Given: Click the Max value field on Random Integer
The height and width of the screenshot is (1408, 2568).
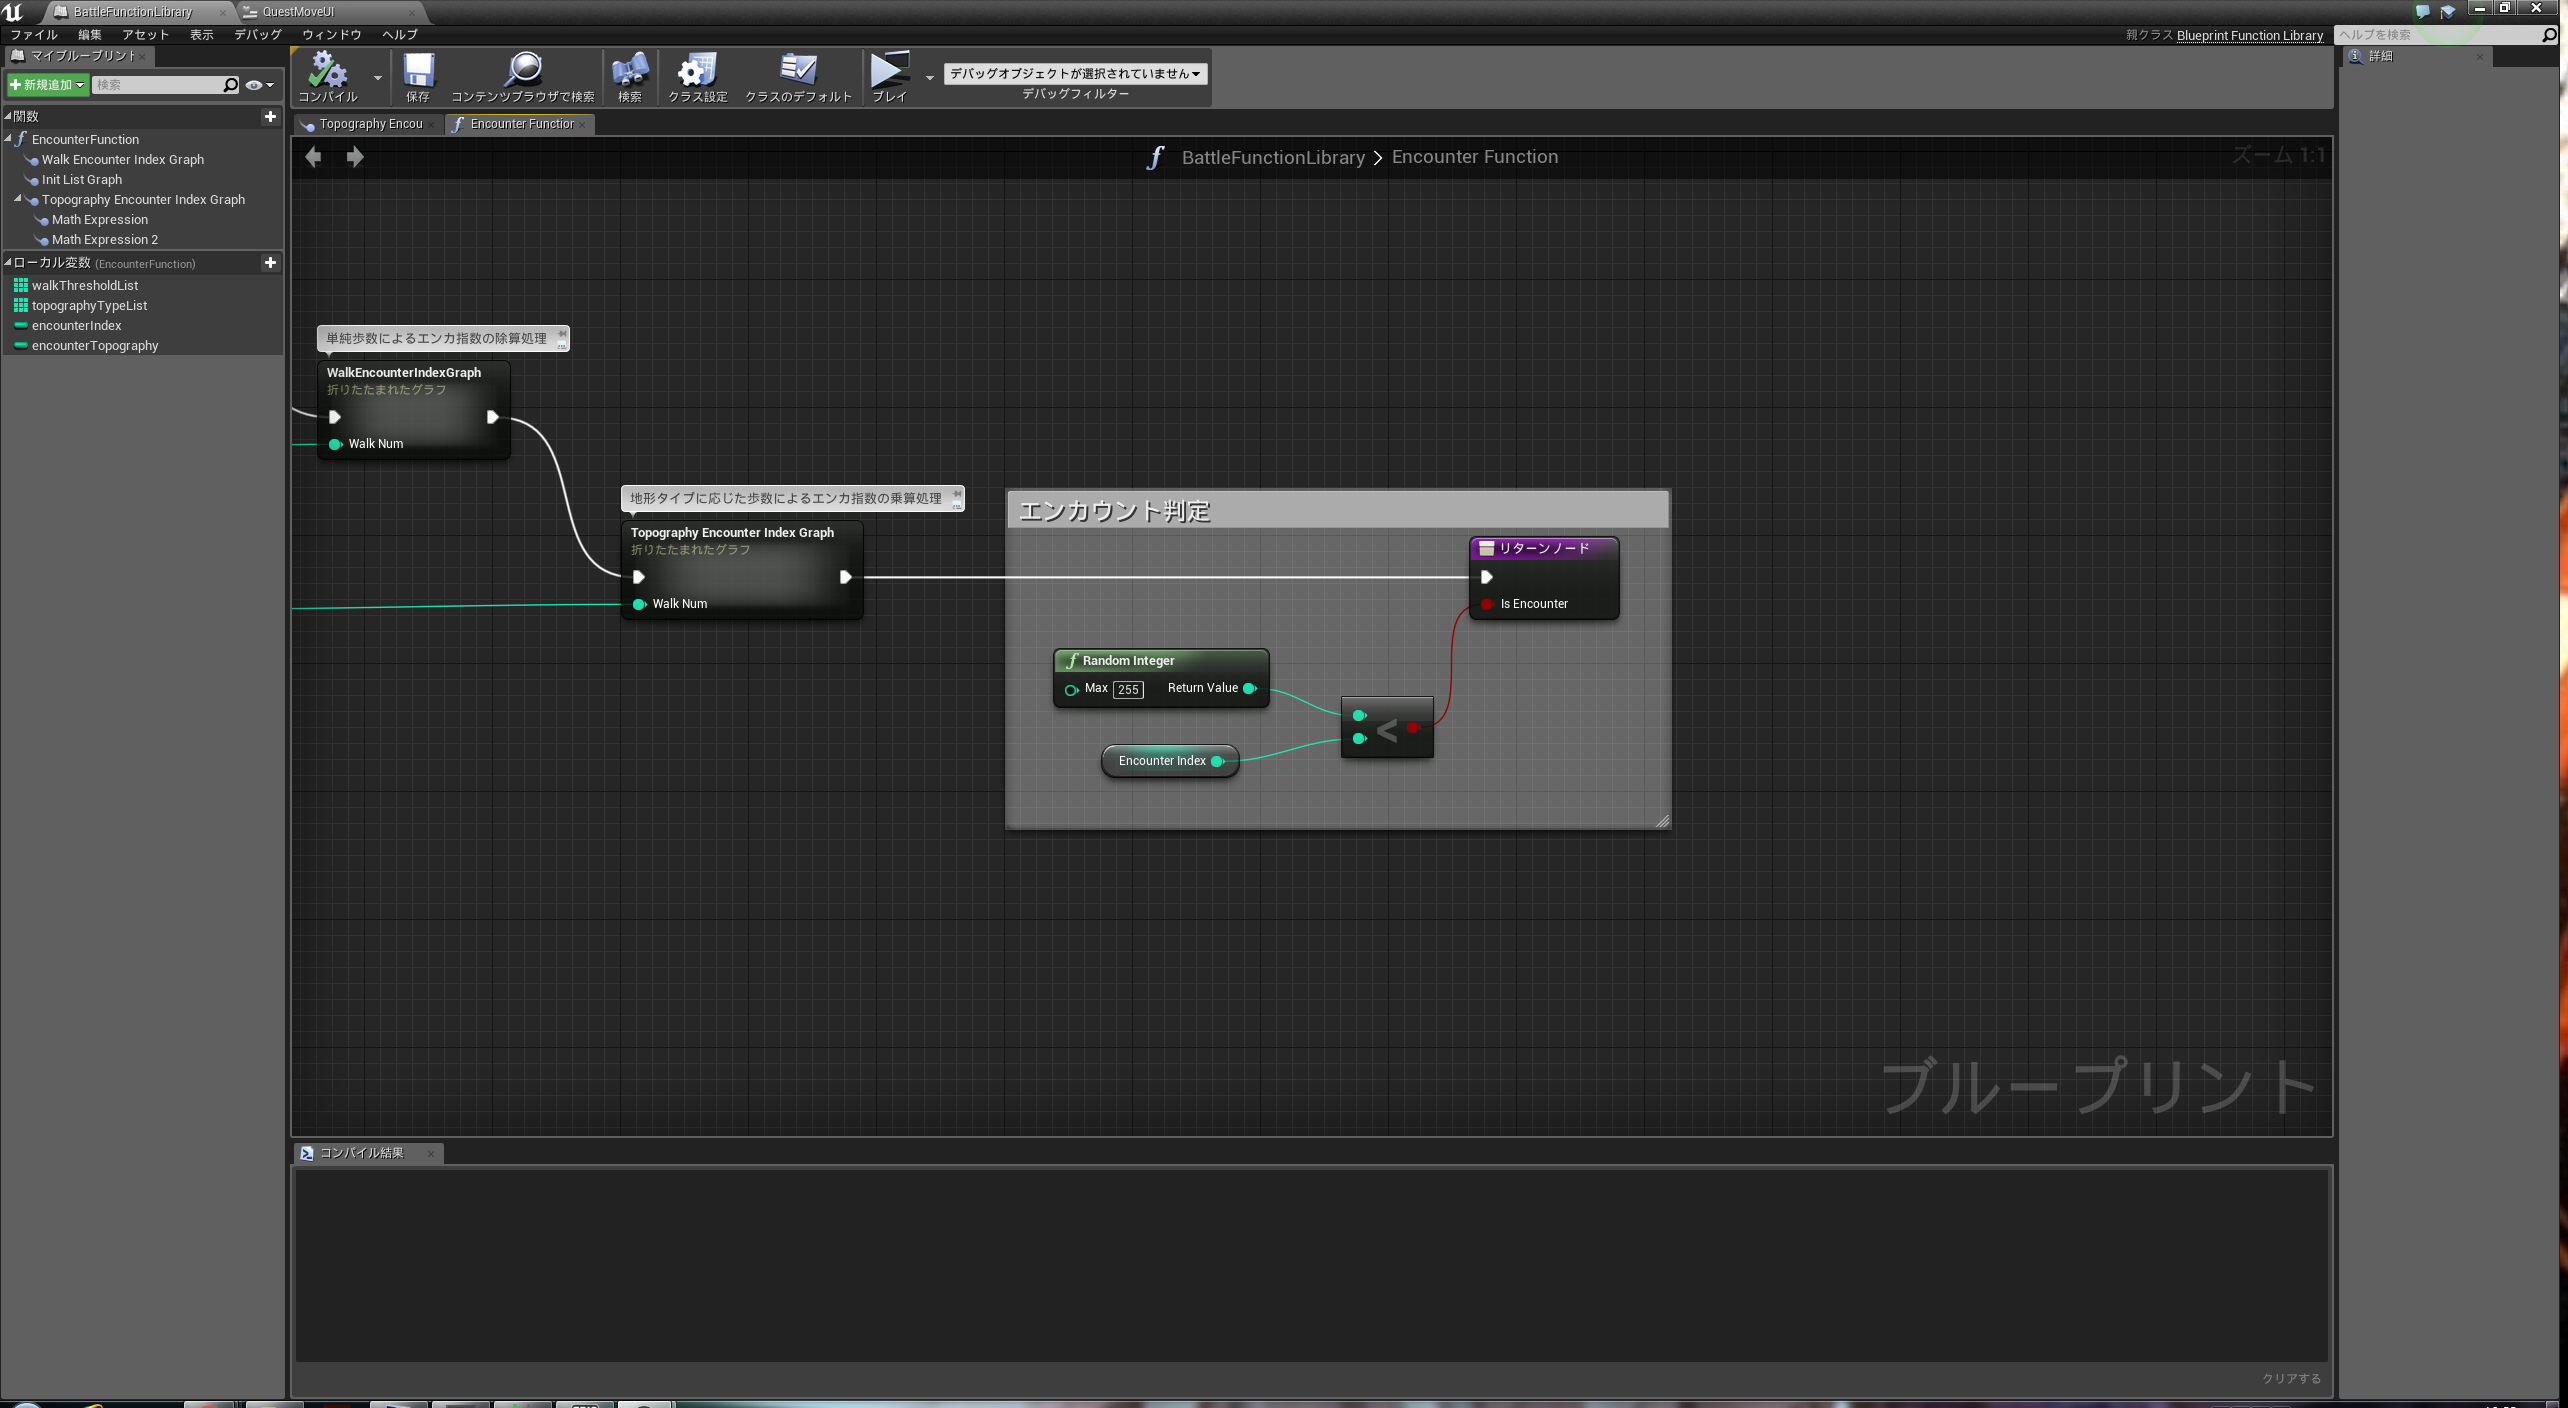Looking at the screenshot, I should (x=1128, y=689).
